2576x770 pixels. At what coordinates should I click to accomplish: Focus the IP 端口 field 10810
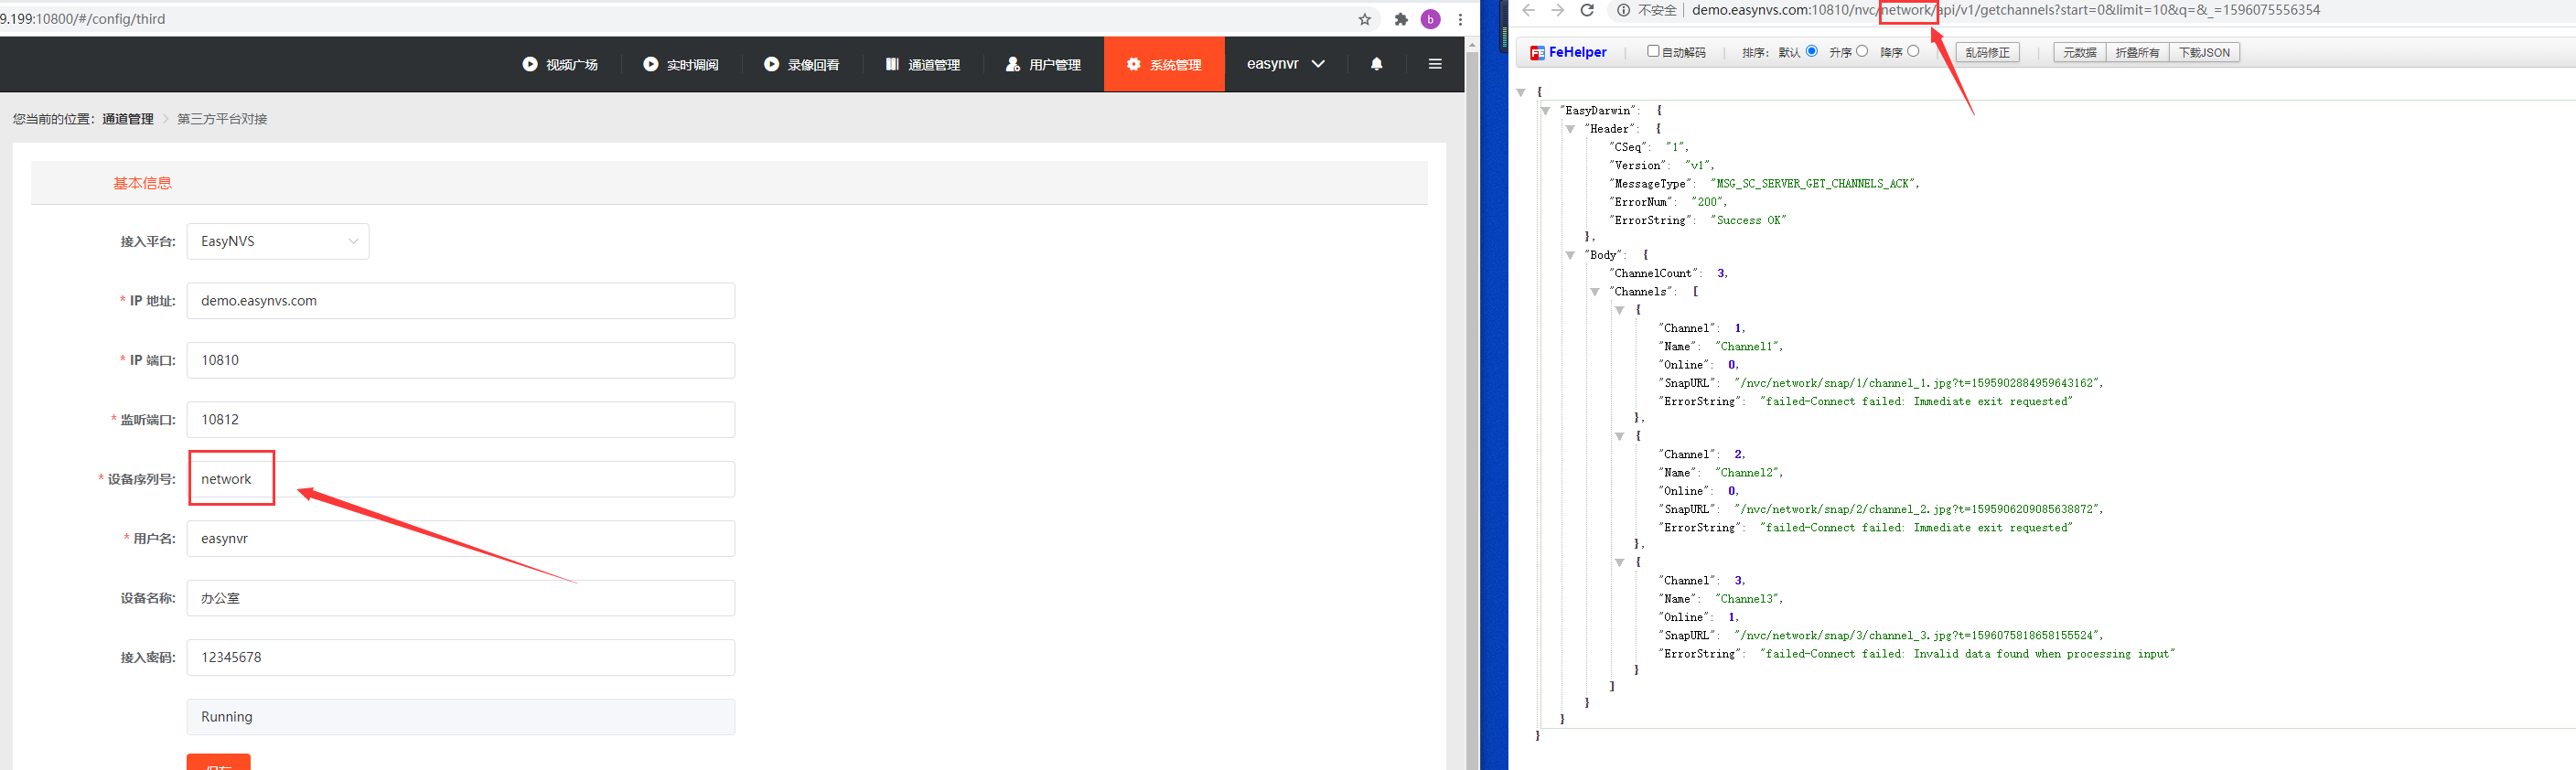[461, 360]
